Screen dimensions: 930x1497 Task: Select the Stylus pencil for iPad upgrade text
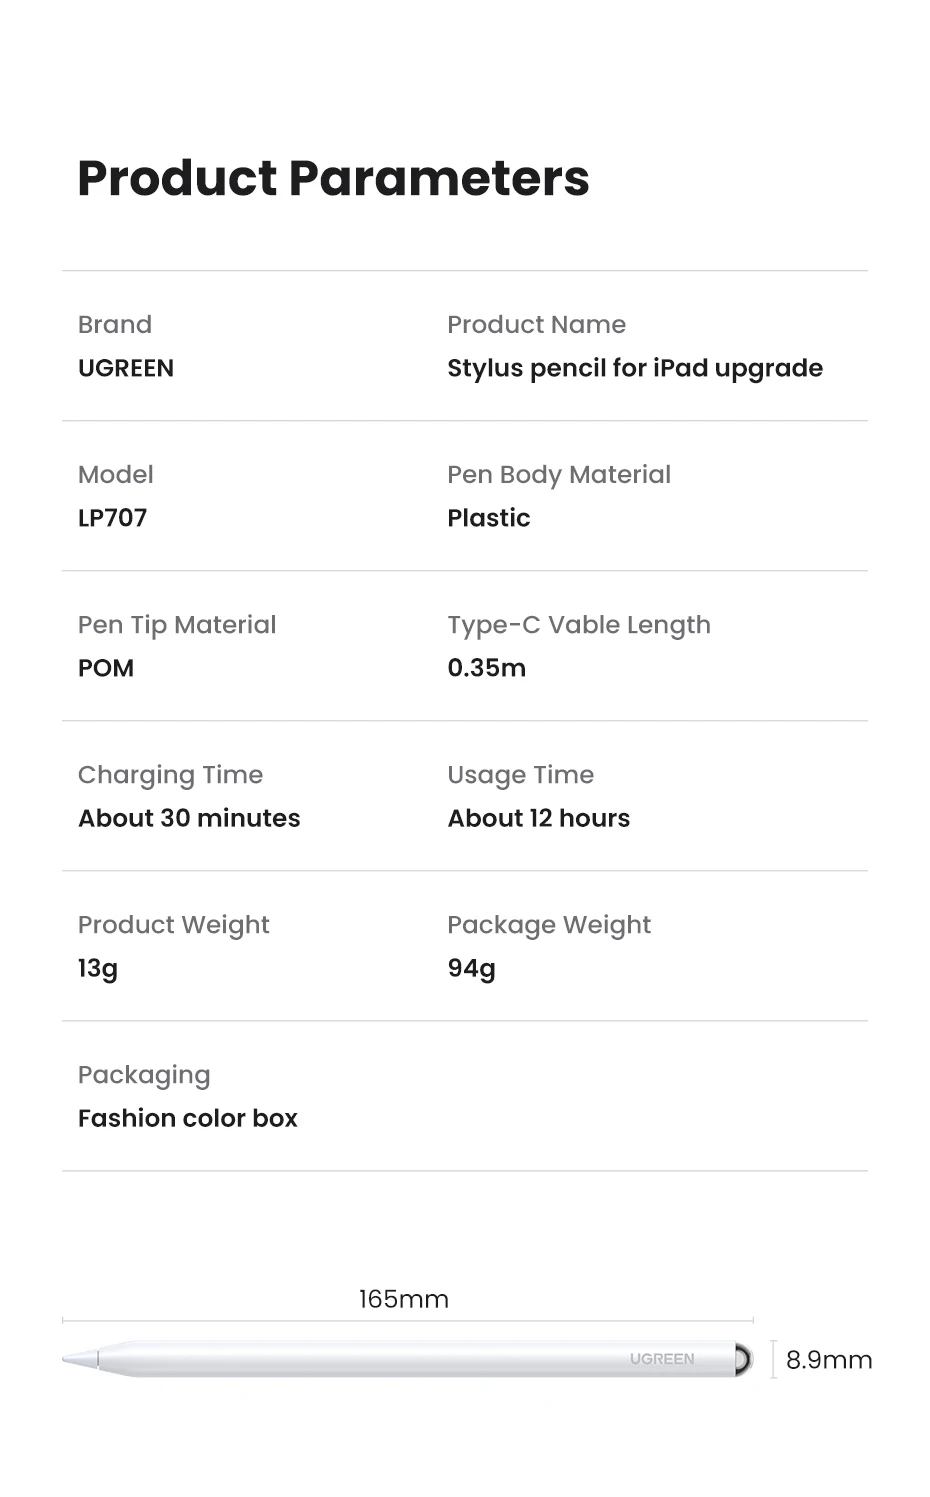[x=634, y=368]
